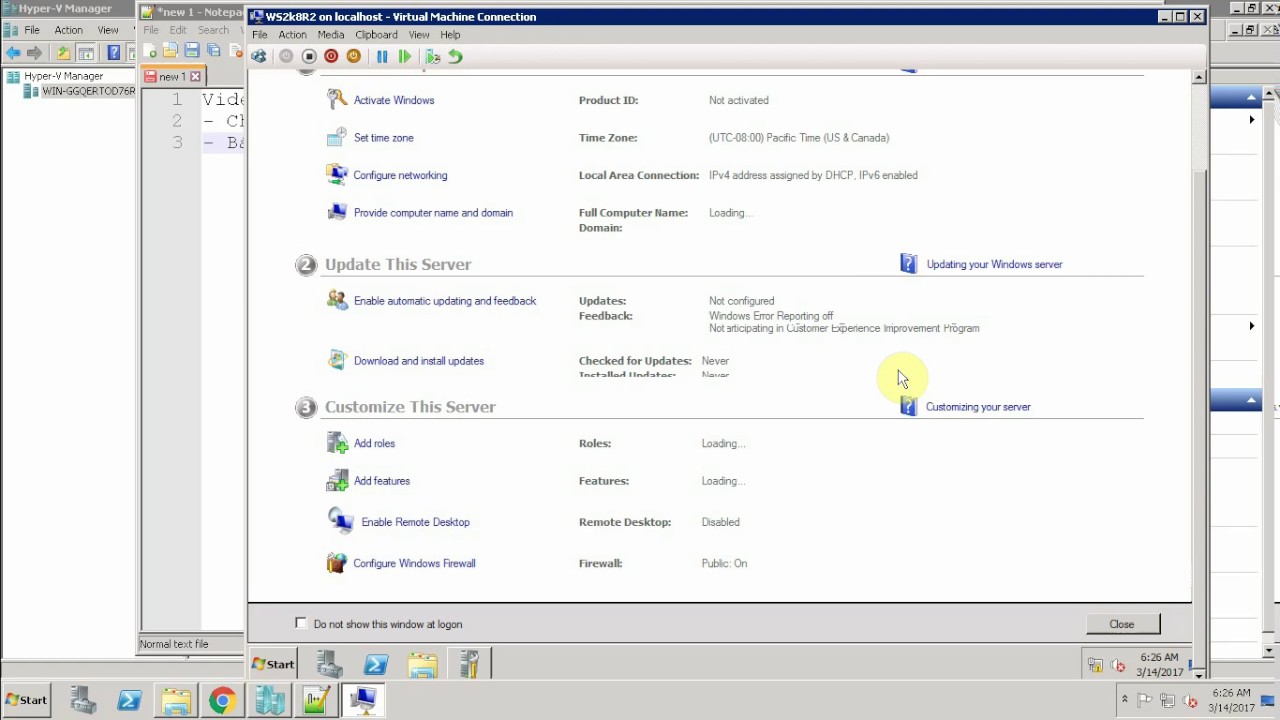Click the greyed Start VM toolbar button
The width and height of the screenshot is (1280, 720).
(286, 57)
